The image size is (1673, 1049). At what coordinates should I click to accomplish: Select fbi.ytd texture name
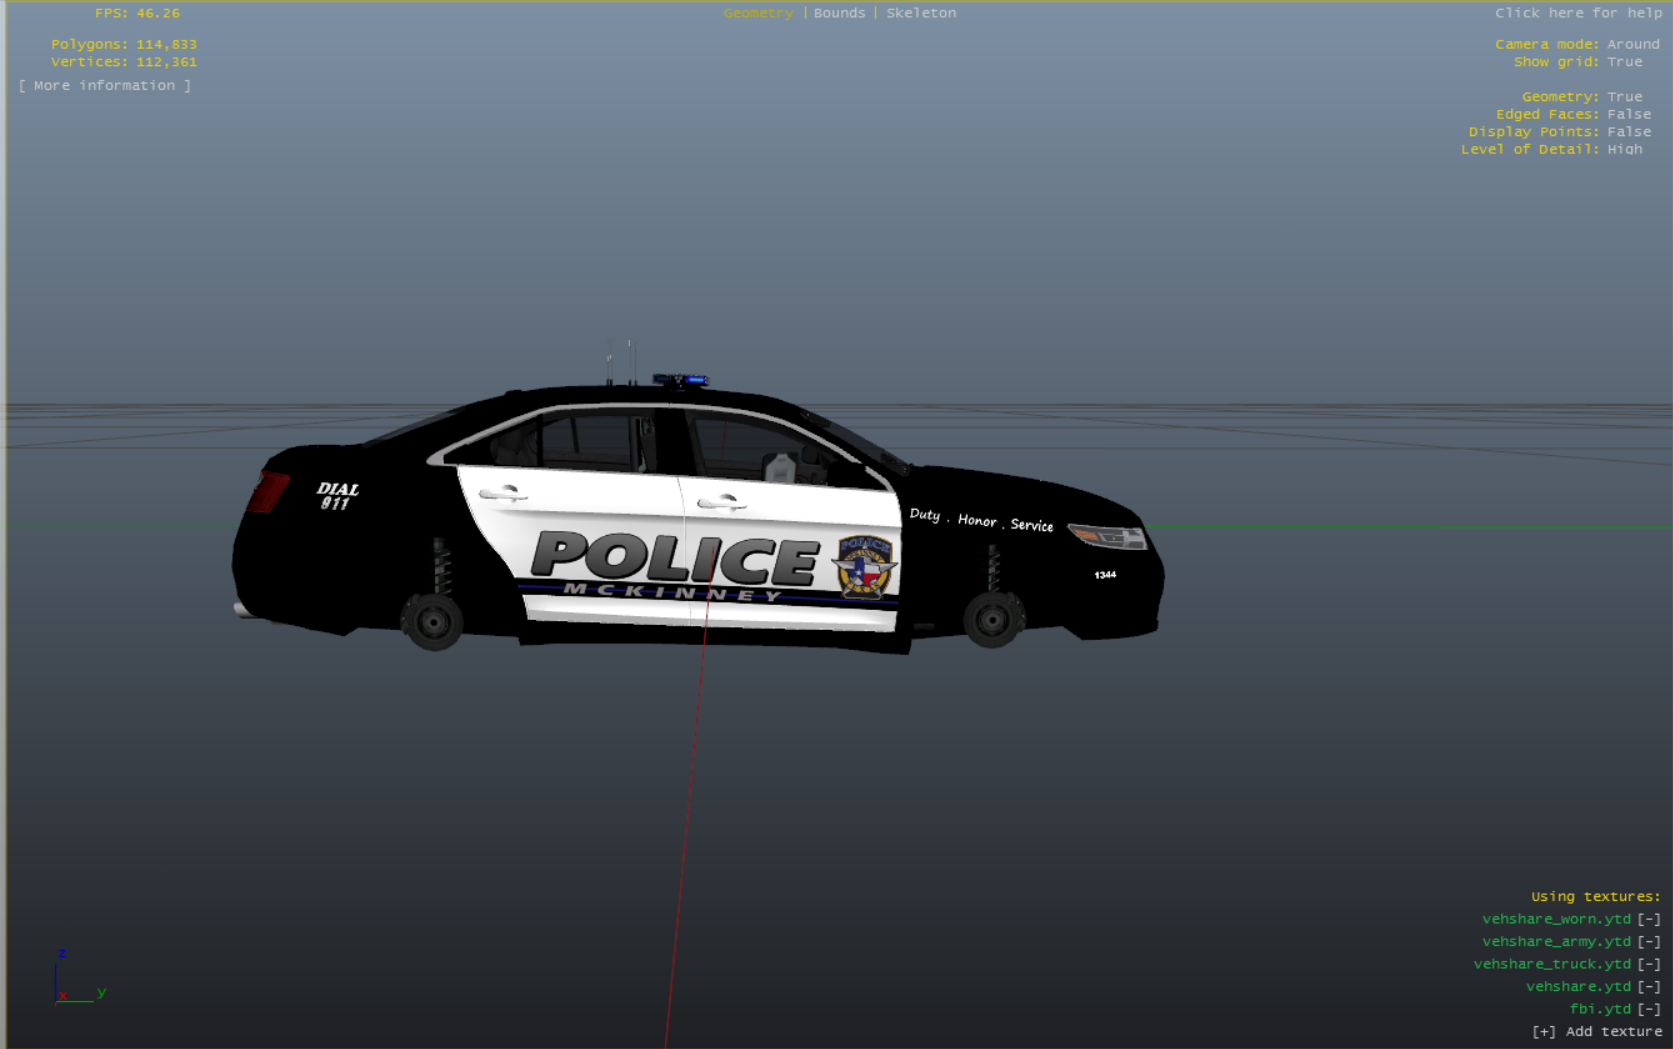point(1600,1009)
